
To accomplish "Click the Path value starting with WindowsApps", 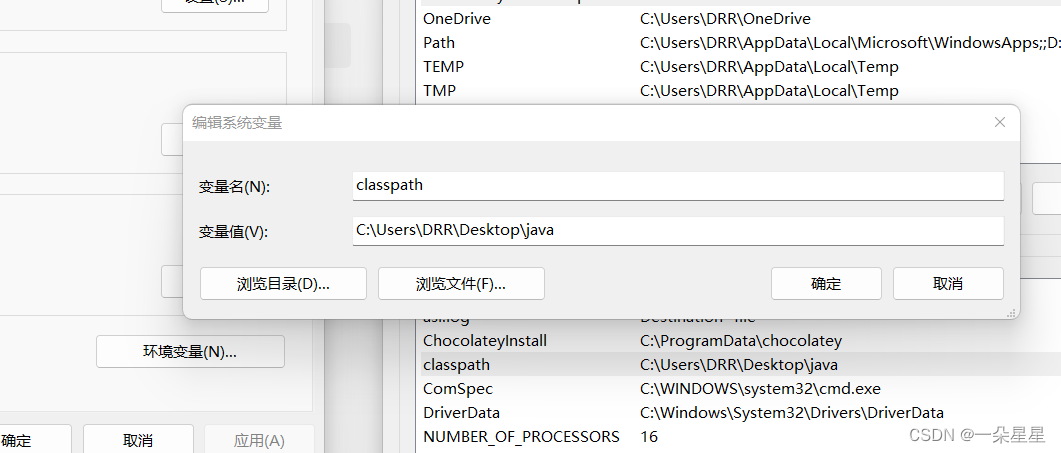I will coord(850,43).
